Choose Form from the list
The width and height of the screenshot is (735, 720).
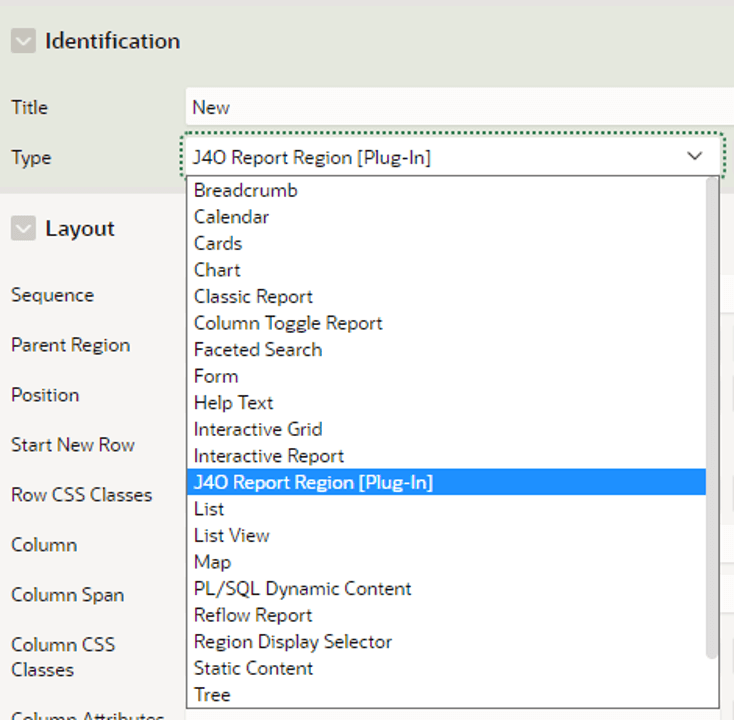pos(446,376)
